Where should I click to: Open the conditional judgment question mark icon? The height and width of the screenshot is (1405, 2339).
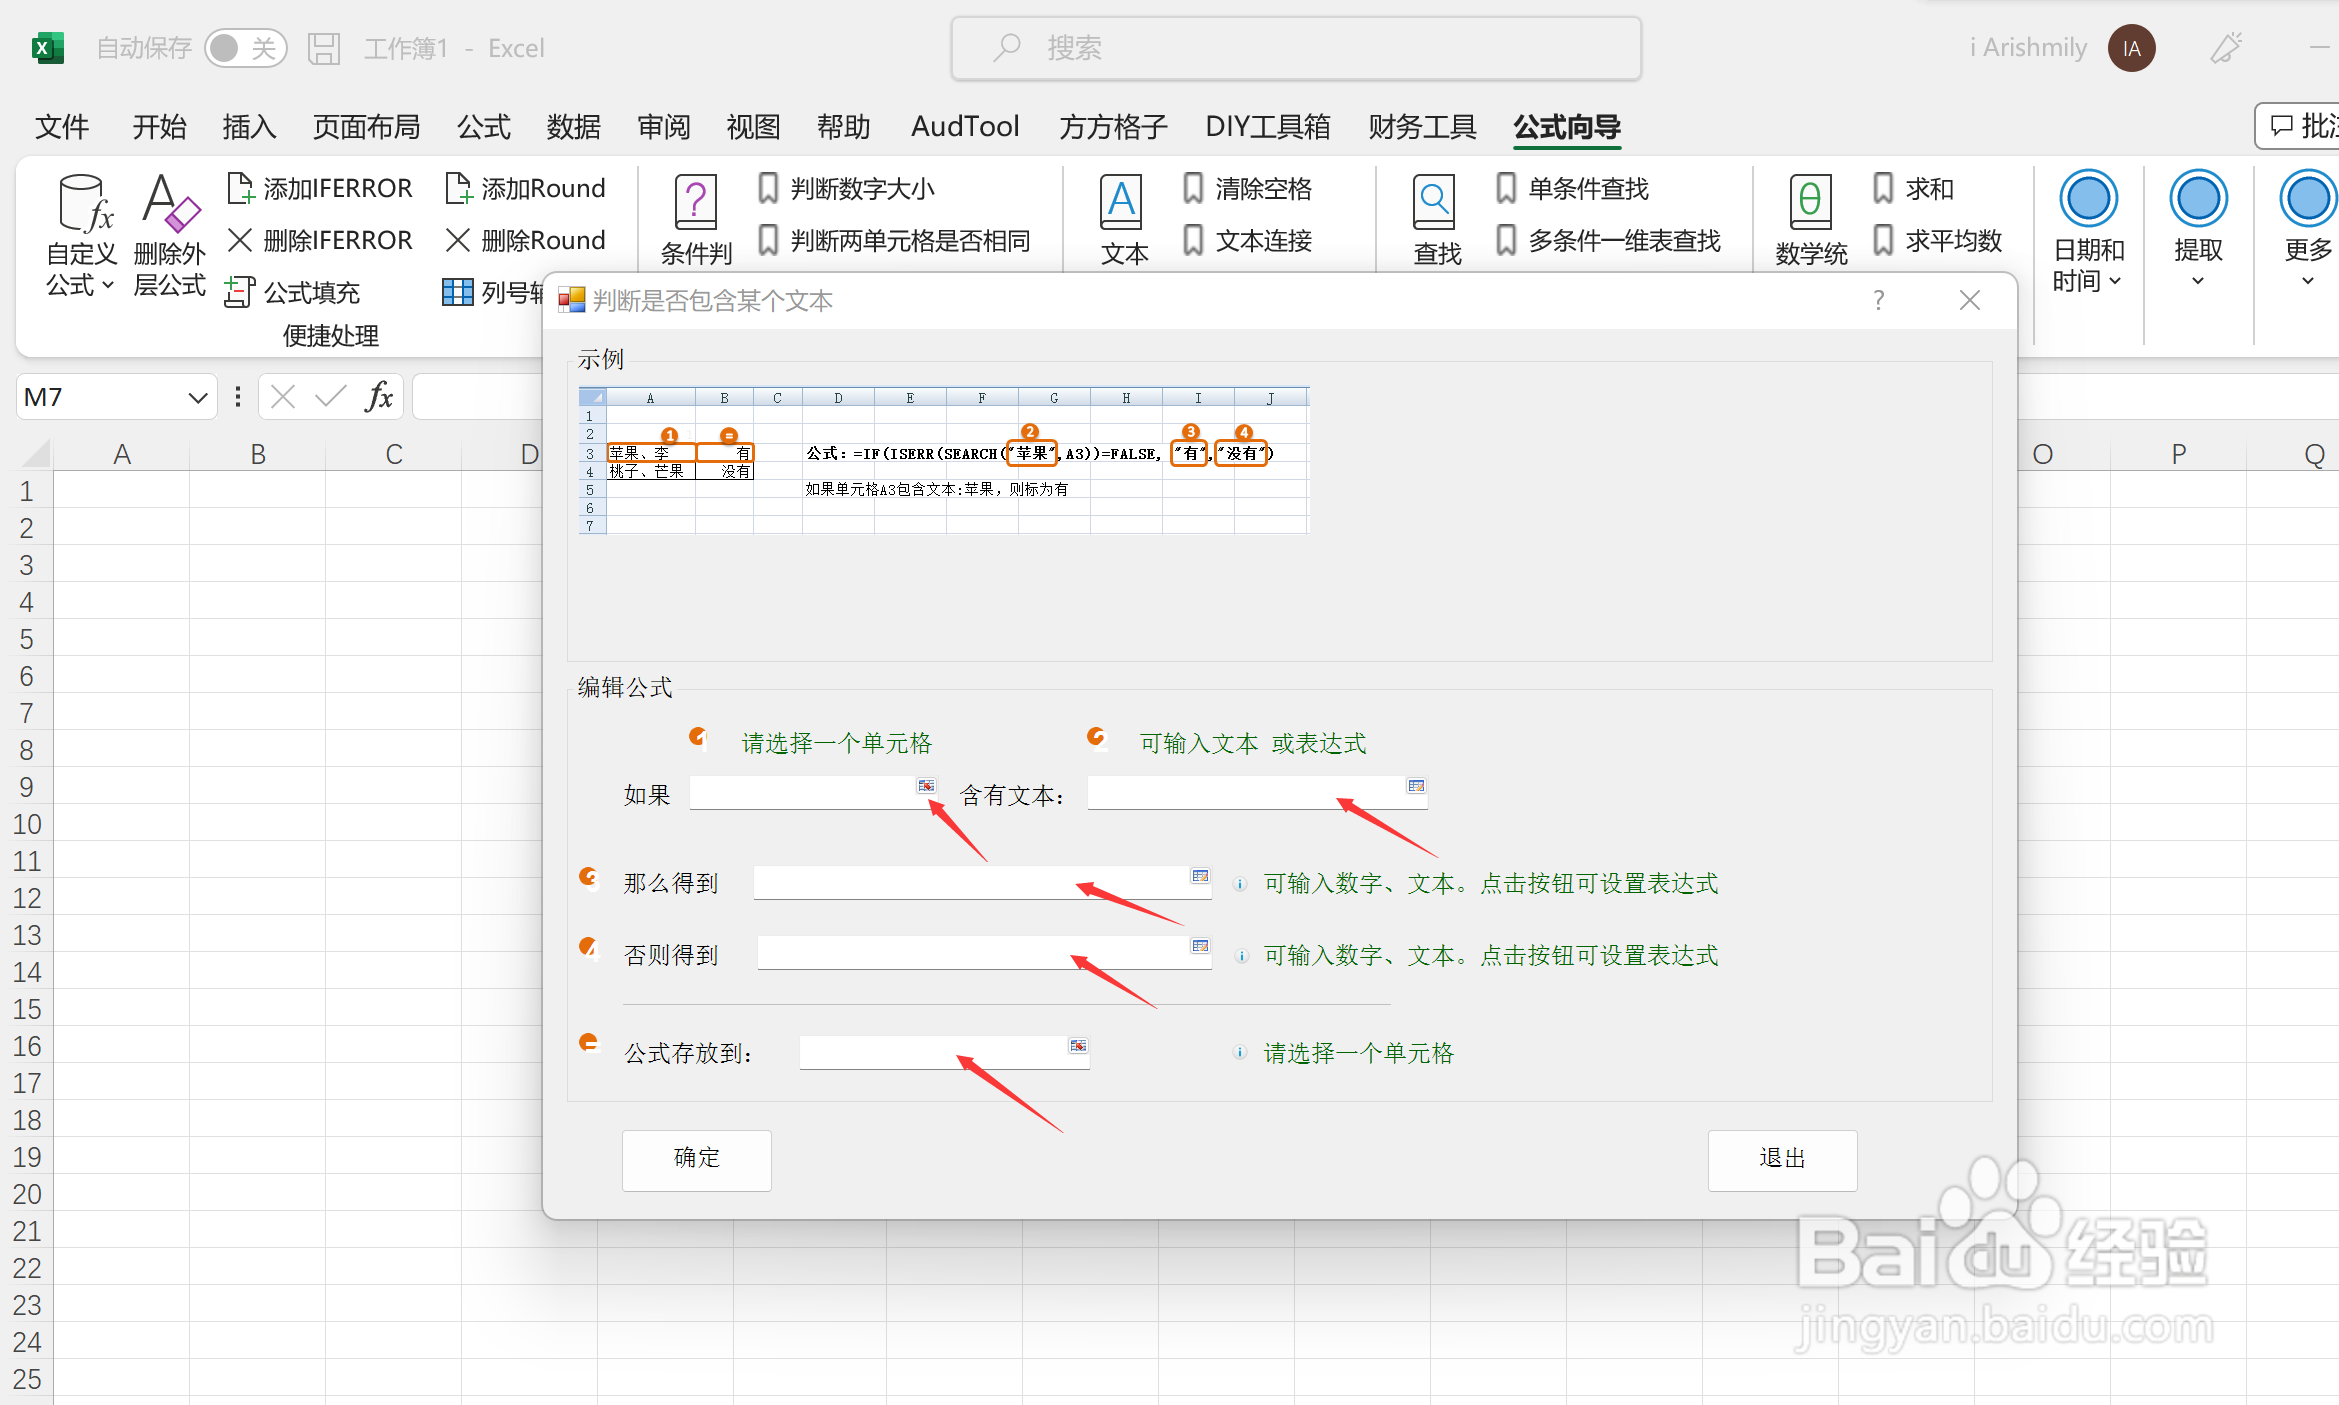(695, 202)
